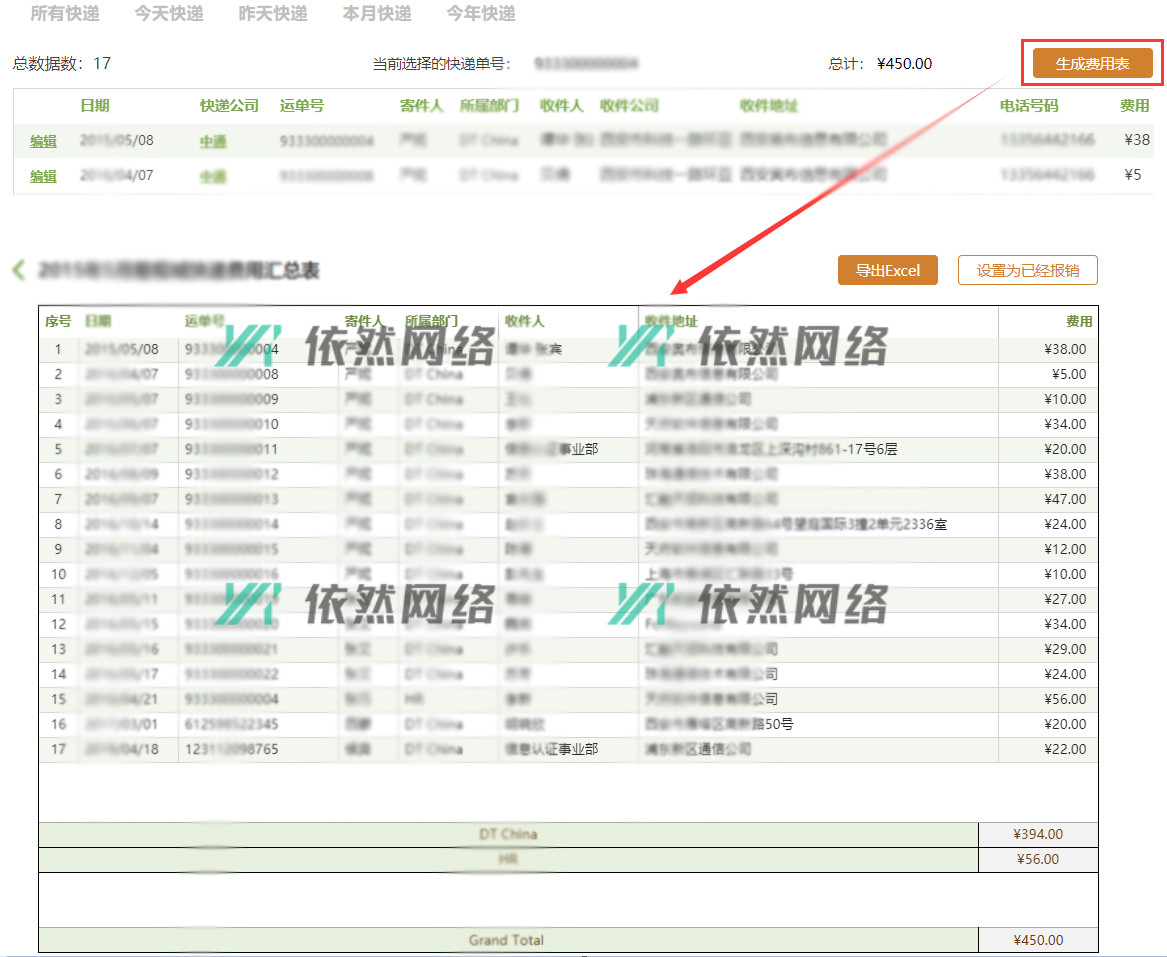Screen dimensions: 1167x957
Task: Select the ¥47.00 fee cell in row 7
Action: pos(1064,499)
